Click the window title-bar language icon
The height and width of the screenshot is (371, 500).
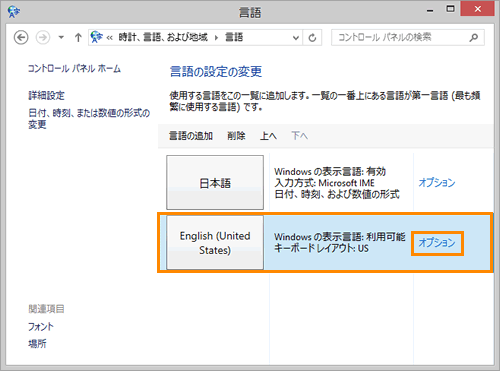pos(14,11)
